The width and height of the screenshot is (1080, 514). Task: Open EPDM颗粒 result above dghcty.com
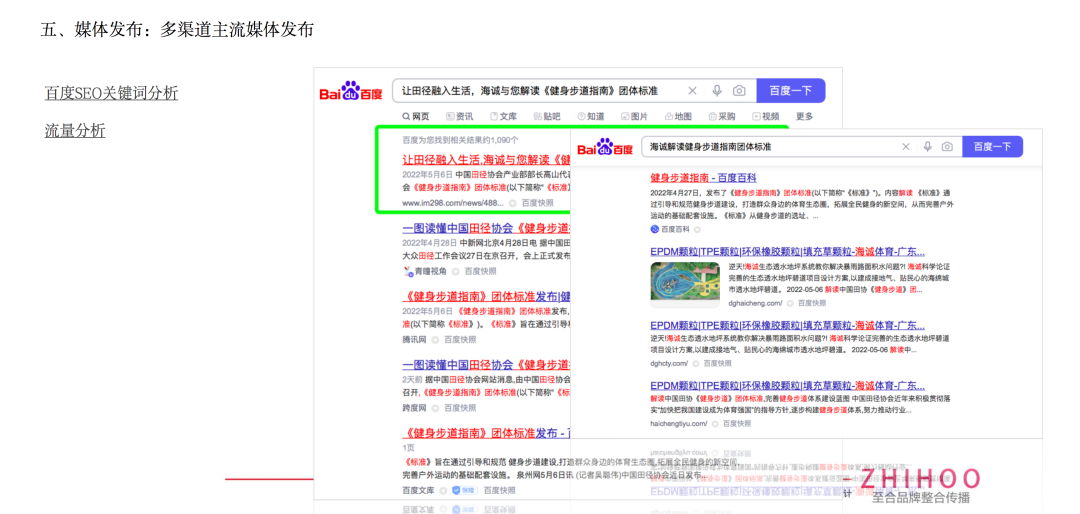[x=787, y=325]
